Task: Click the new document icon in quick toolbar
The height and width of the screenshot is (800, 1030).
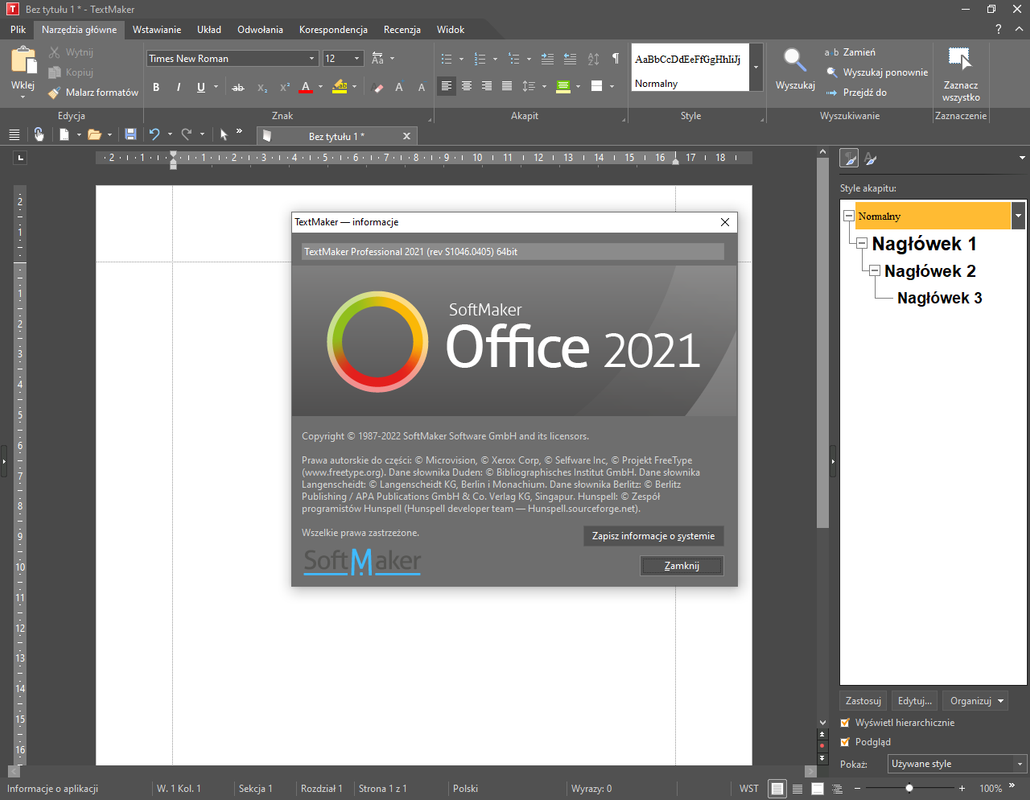Action: [x=64, y=135]
